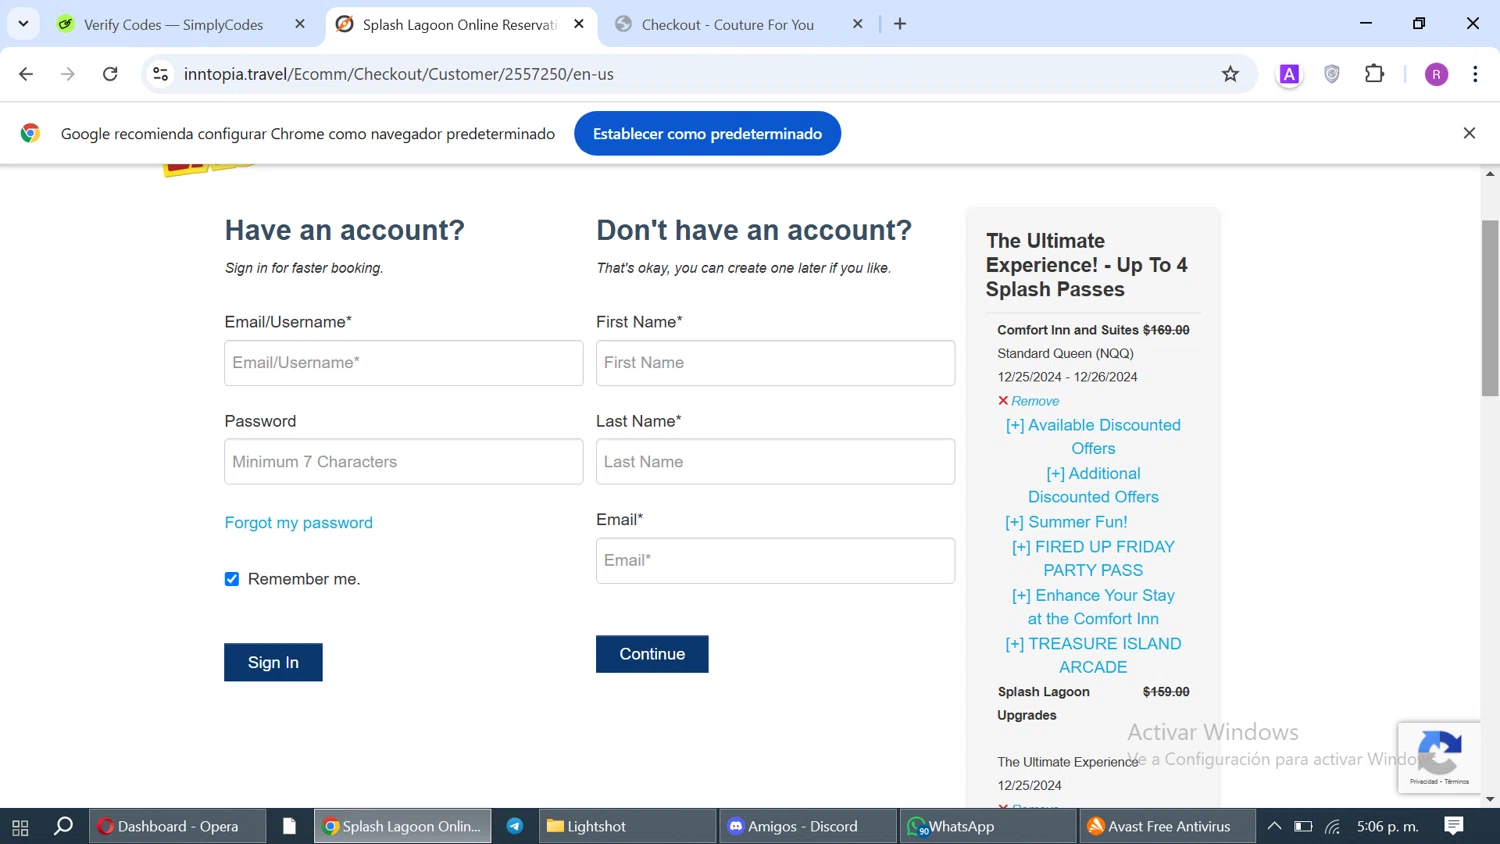Focus the guest Email field
This screenshot has width=1500, height=844.
click(x=775, y=561)
